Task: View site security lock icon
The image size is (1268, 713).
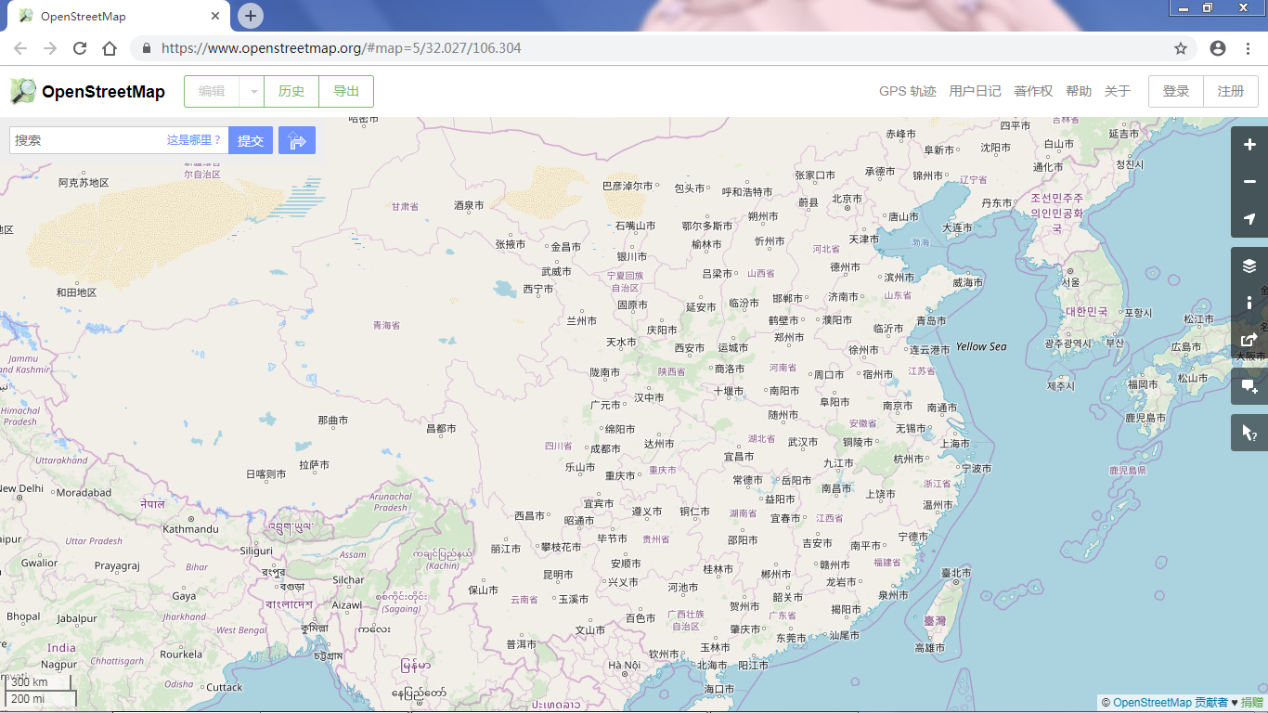Action: click(147, 48)
